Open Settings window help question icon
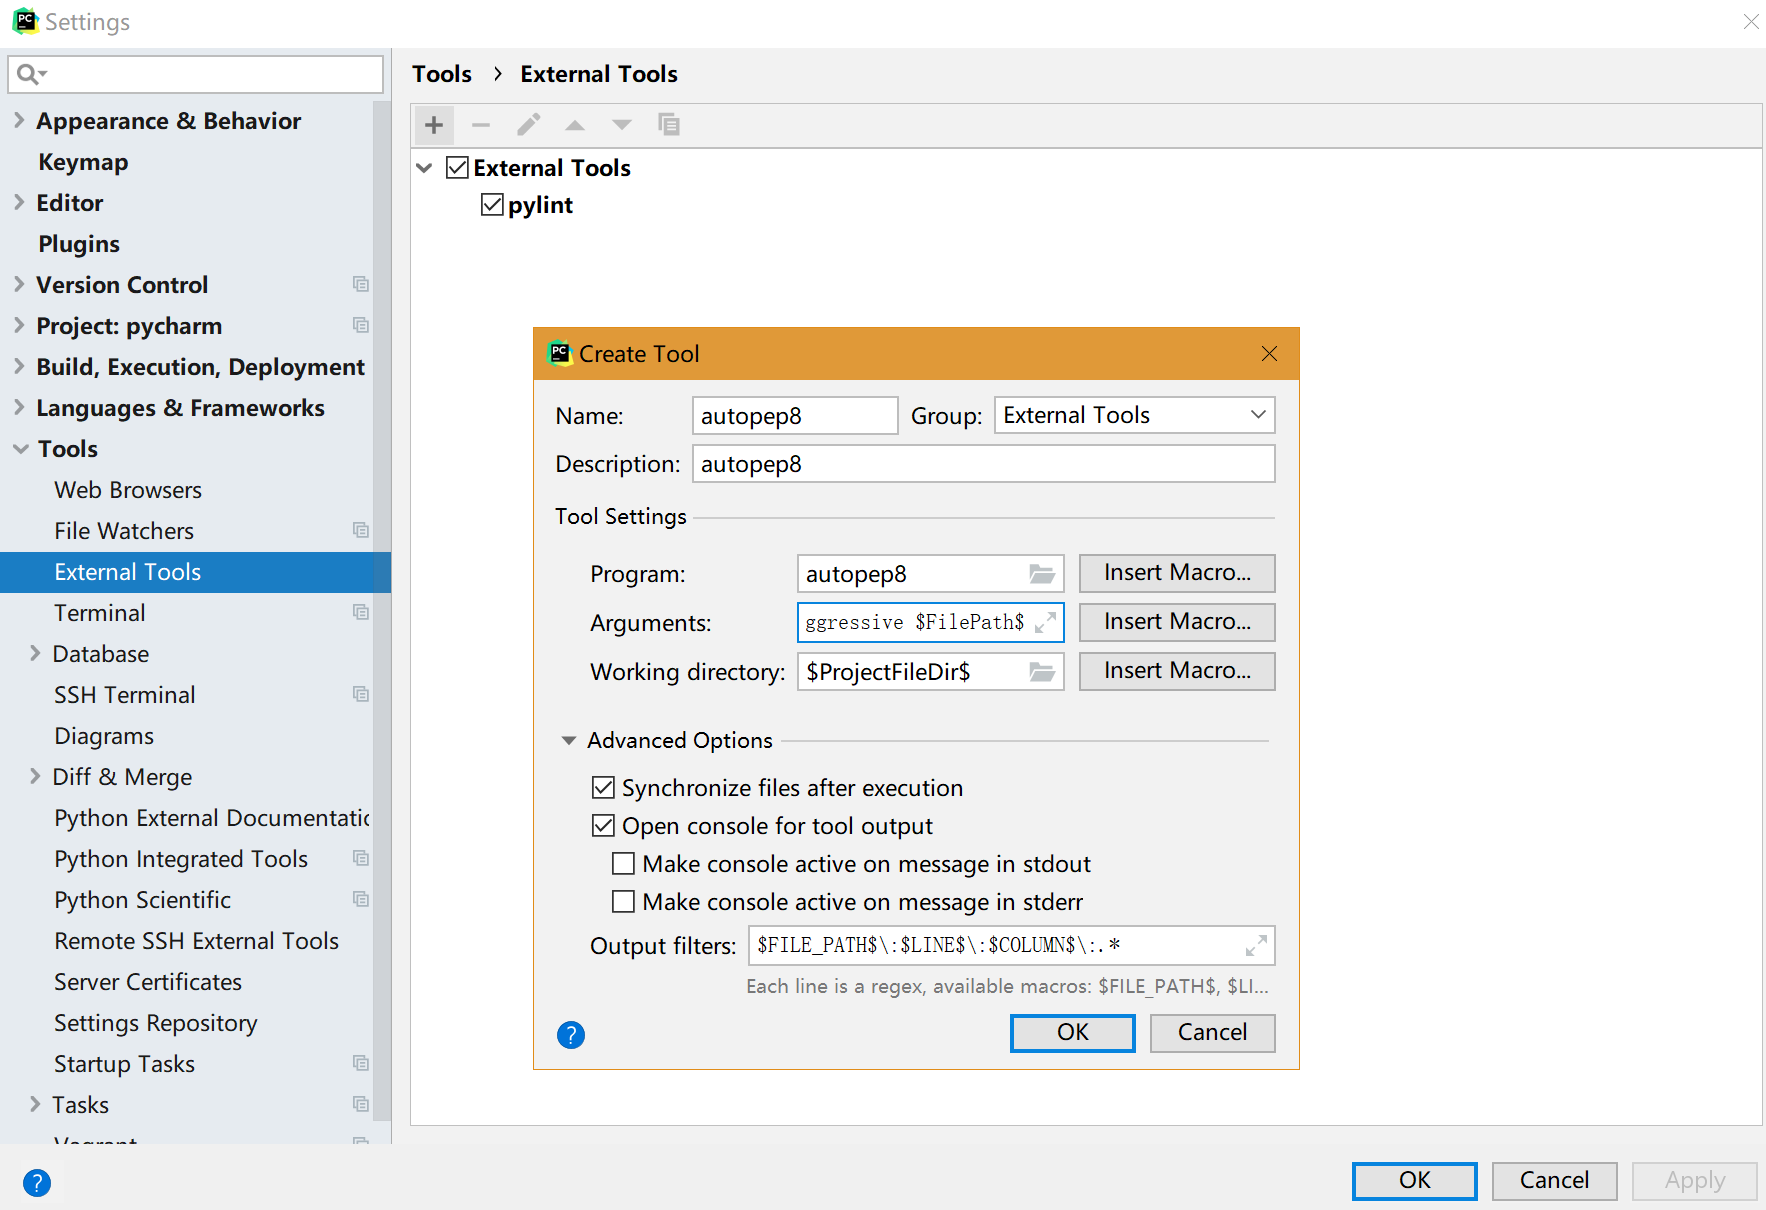 coord(37,1183)
